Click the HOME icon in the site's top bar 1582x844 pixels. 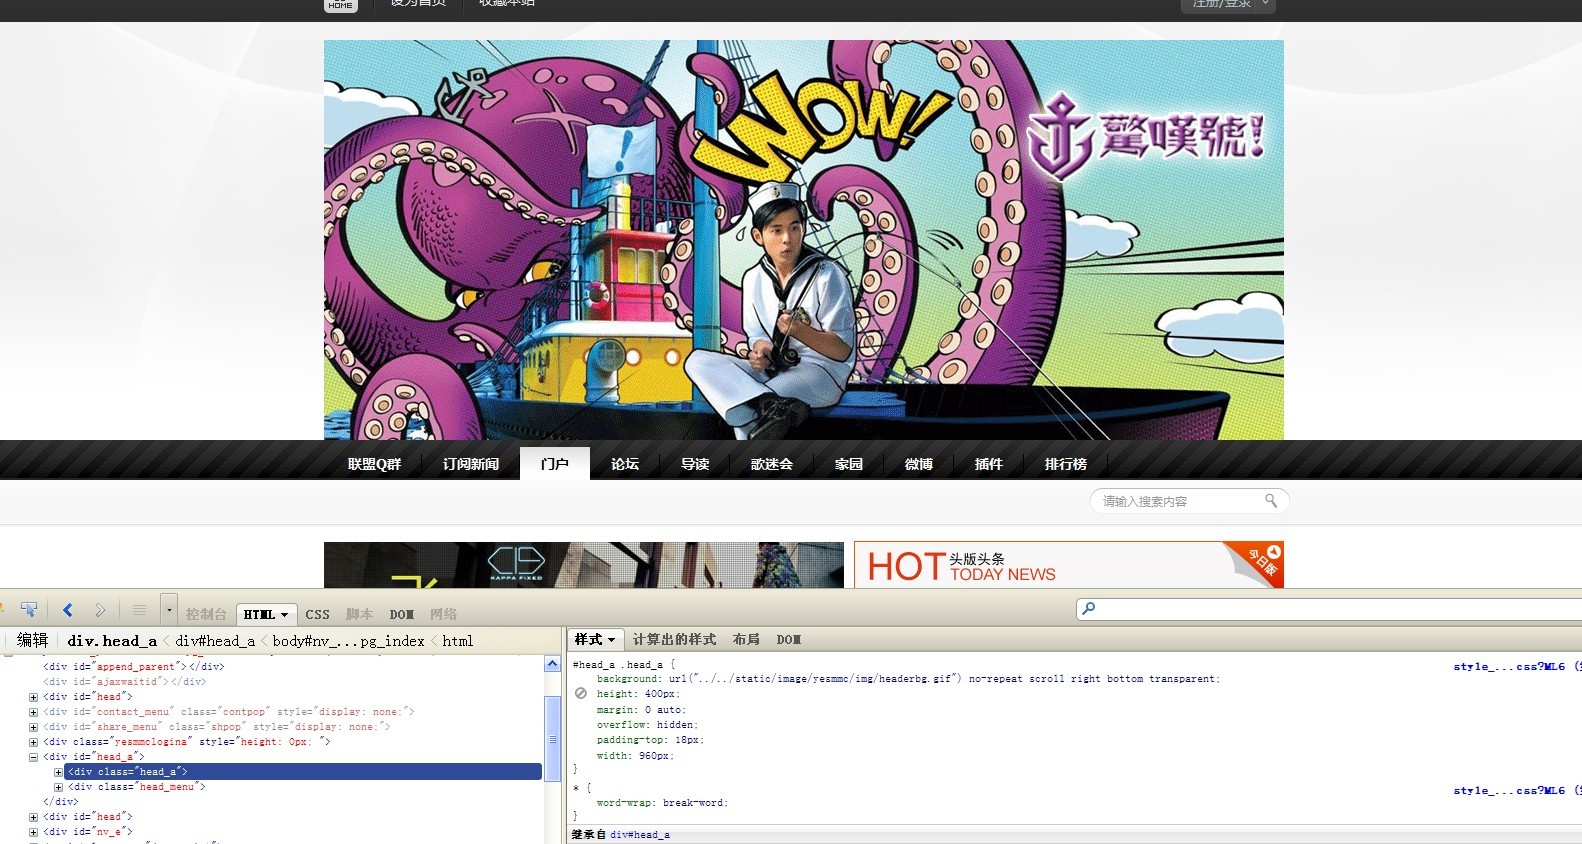click(x=341, y=5)
